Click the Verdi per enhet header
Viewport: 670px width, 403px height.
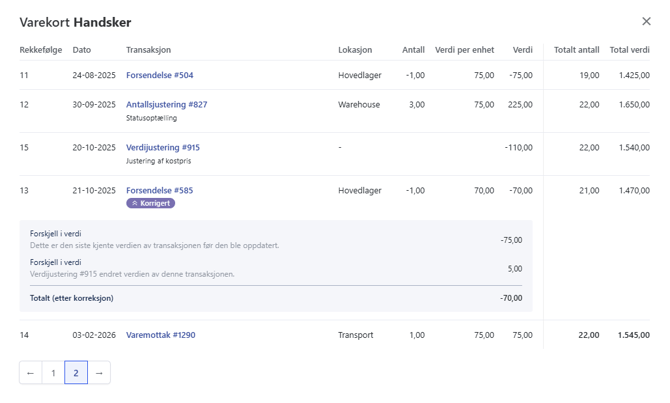coord(465,49)
